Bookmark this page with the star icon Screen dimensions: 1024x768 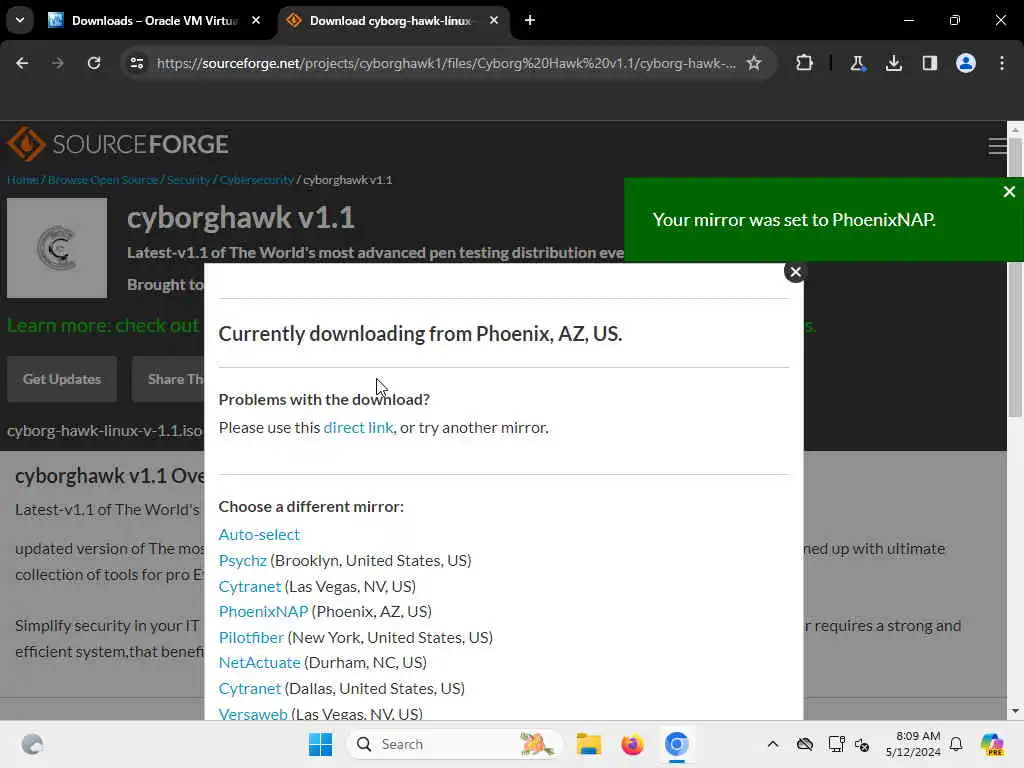click(754, 63)
